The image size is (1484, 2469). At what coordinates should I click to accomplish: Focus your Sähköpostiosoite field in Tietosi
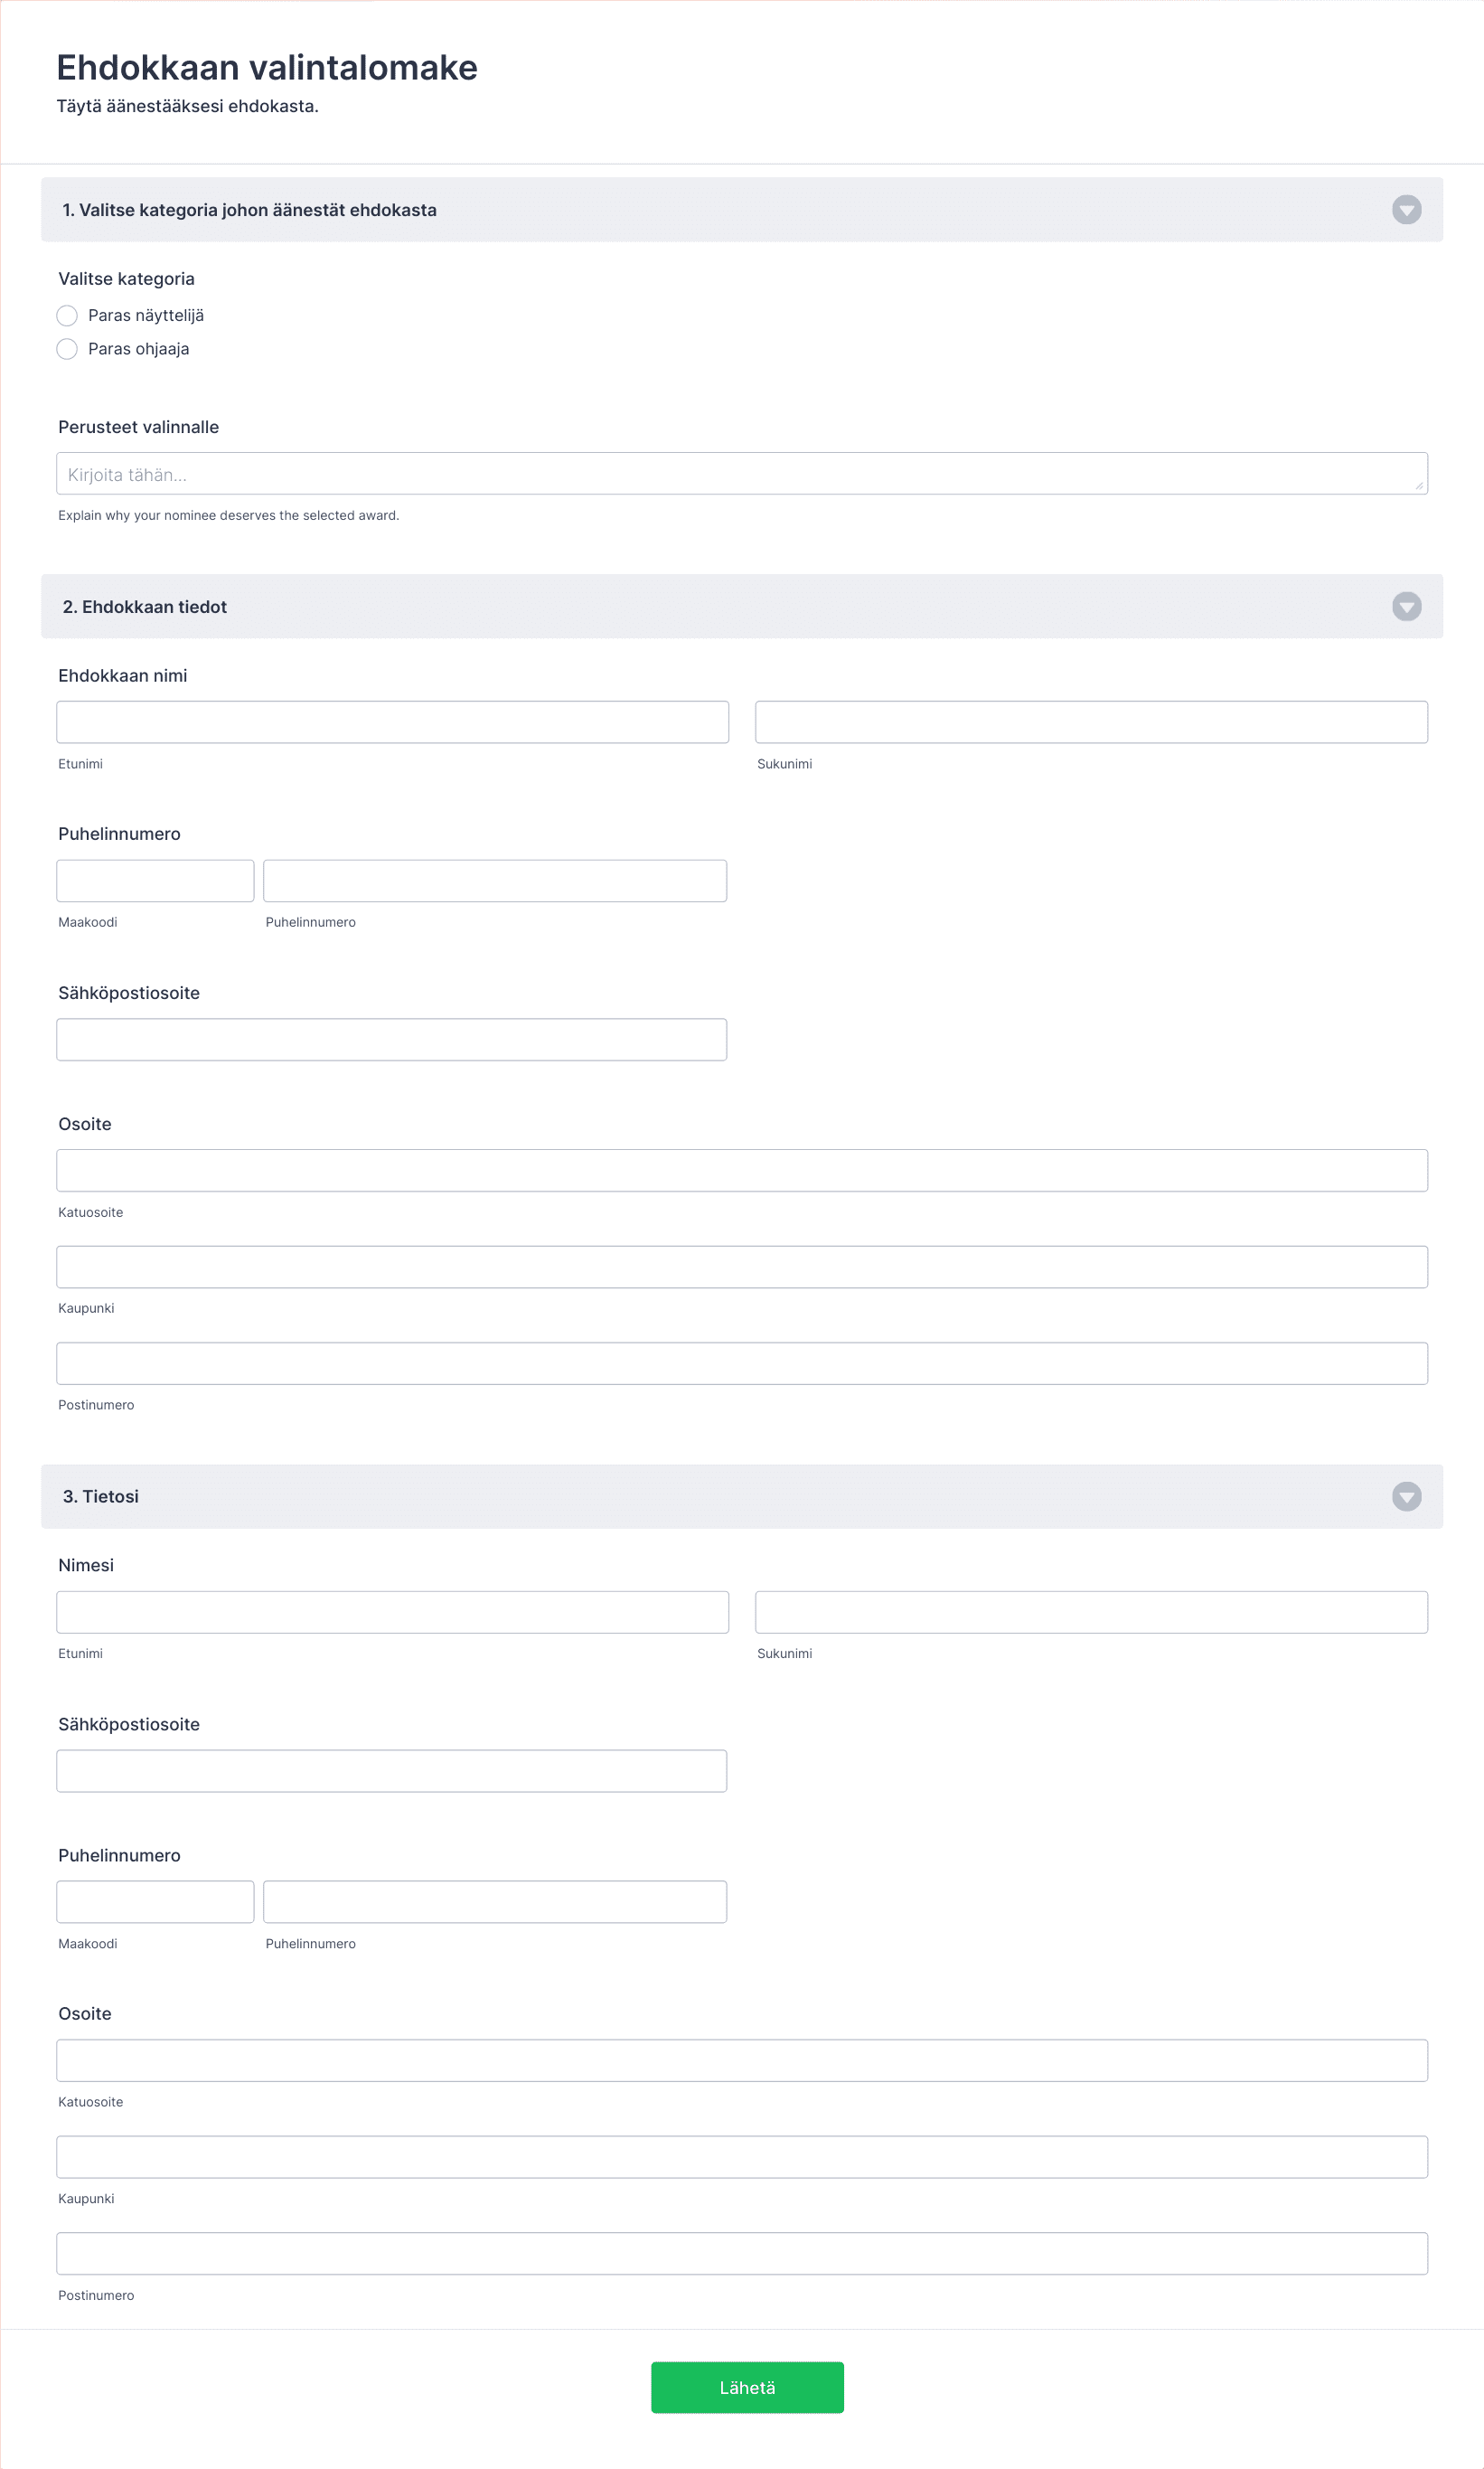click(391, 1771)
